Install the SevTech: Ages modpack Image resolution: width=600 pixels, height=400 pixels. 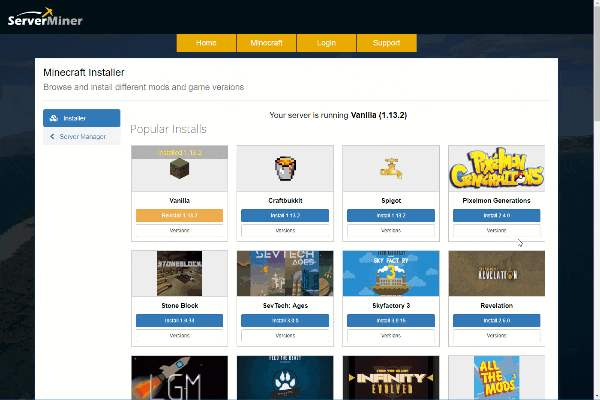click(285, 320)
